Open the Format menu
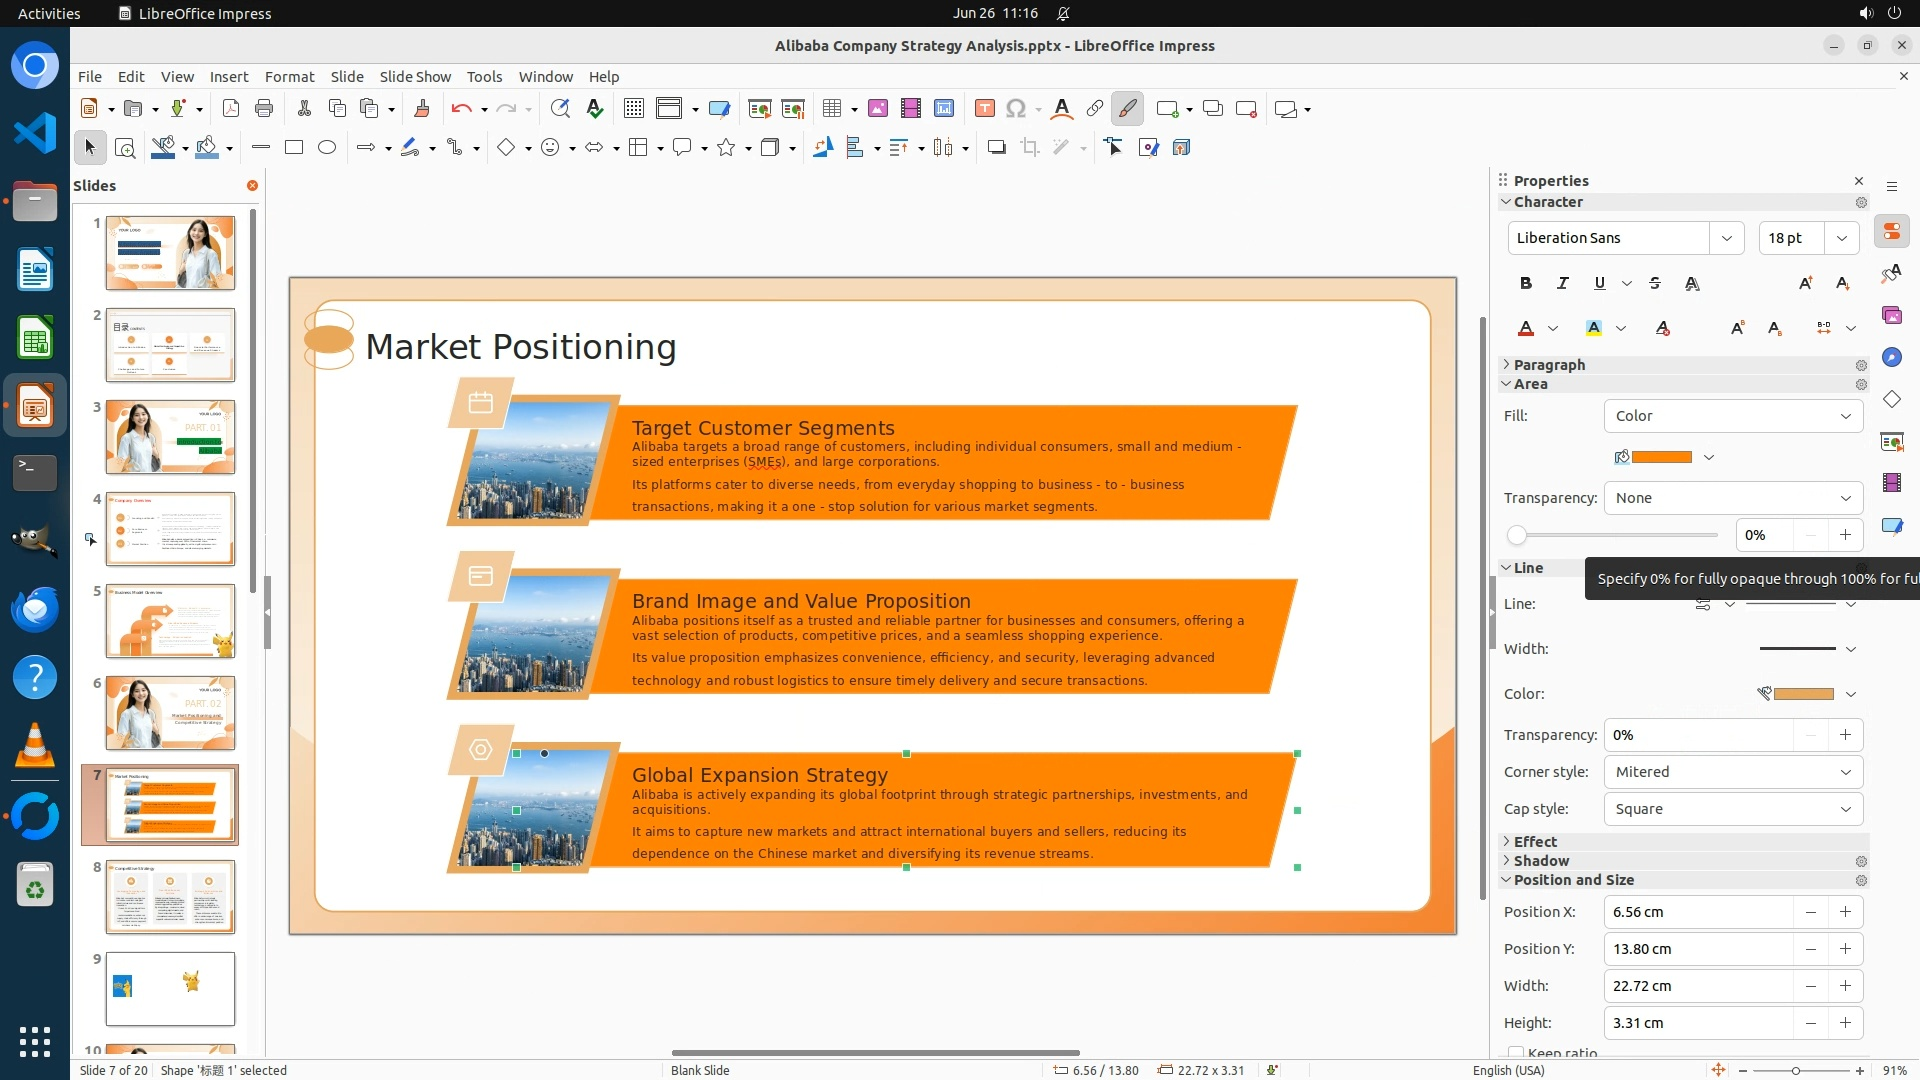This screenshot has width=1920, height=1080. [x=289, y=77]
